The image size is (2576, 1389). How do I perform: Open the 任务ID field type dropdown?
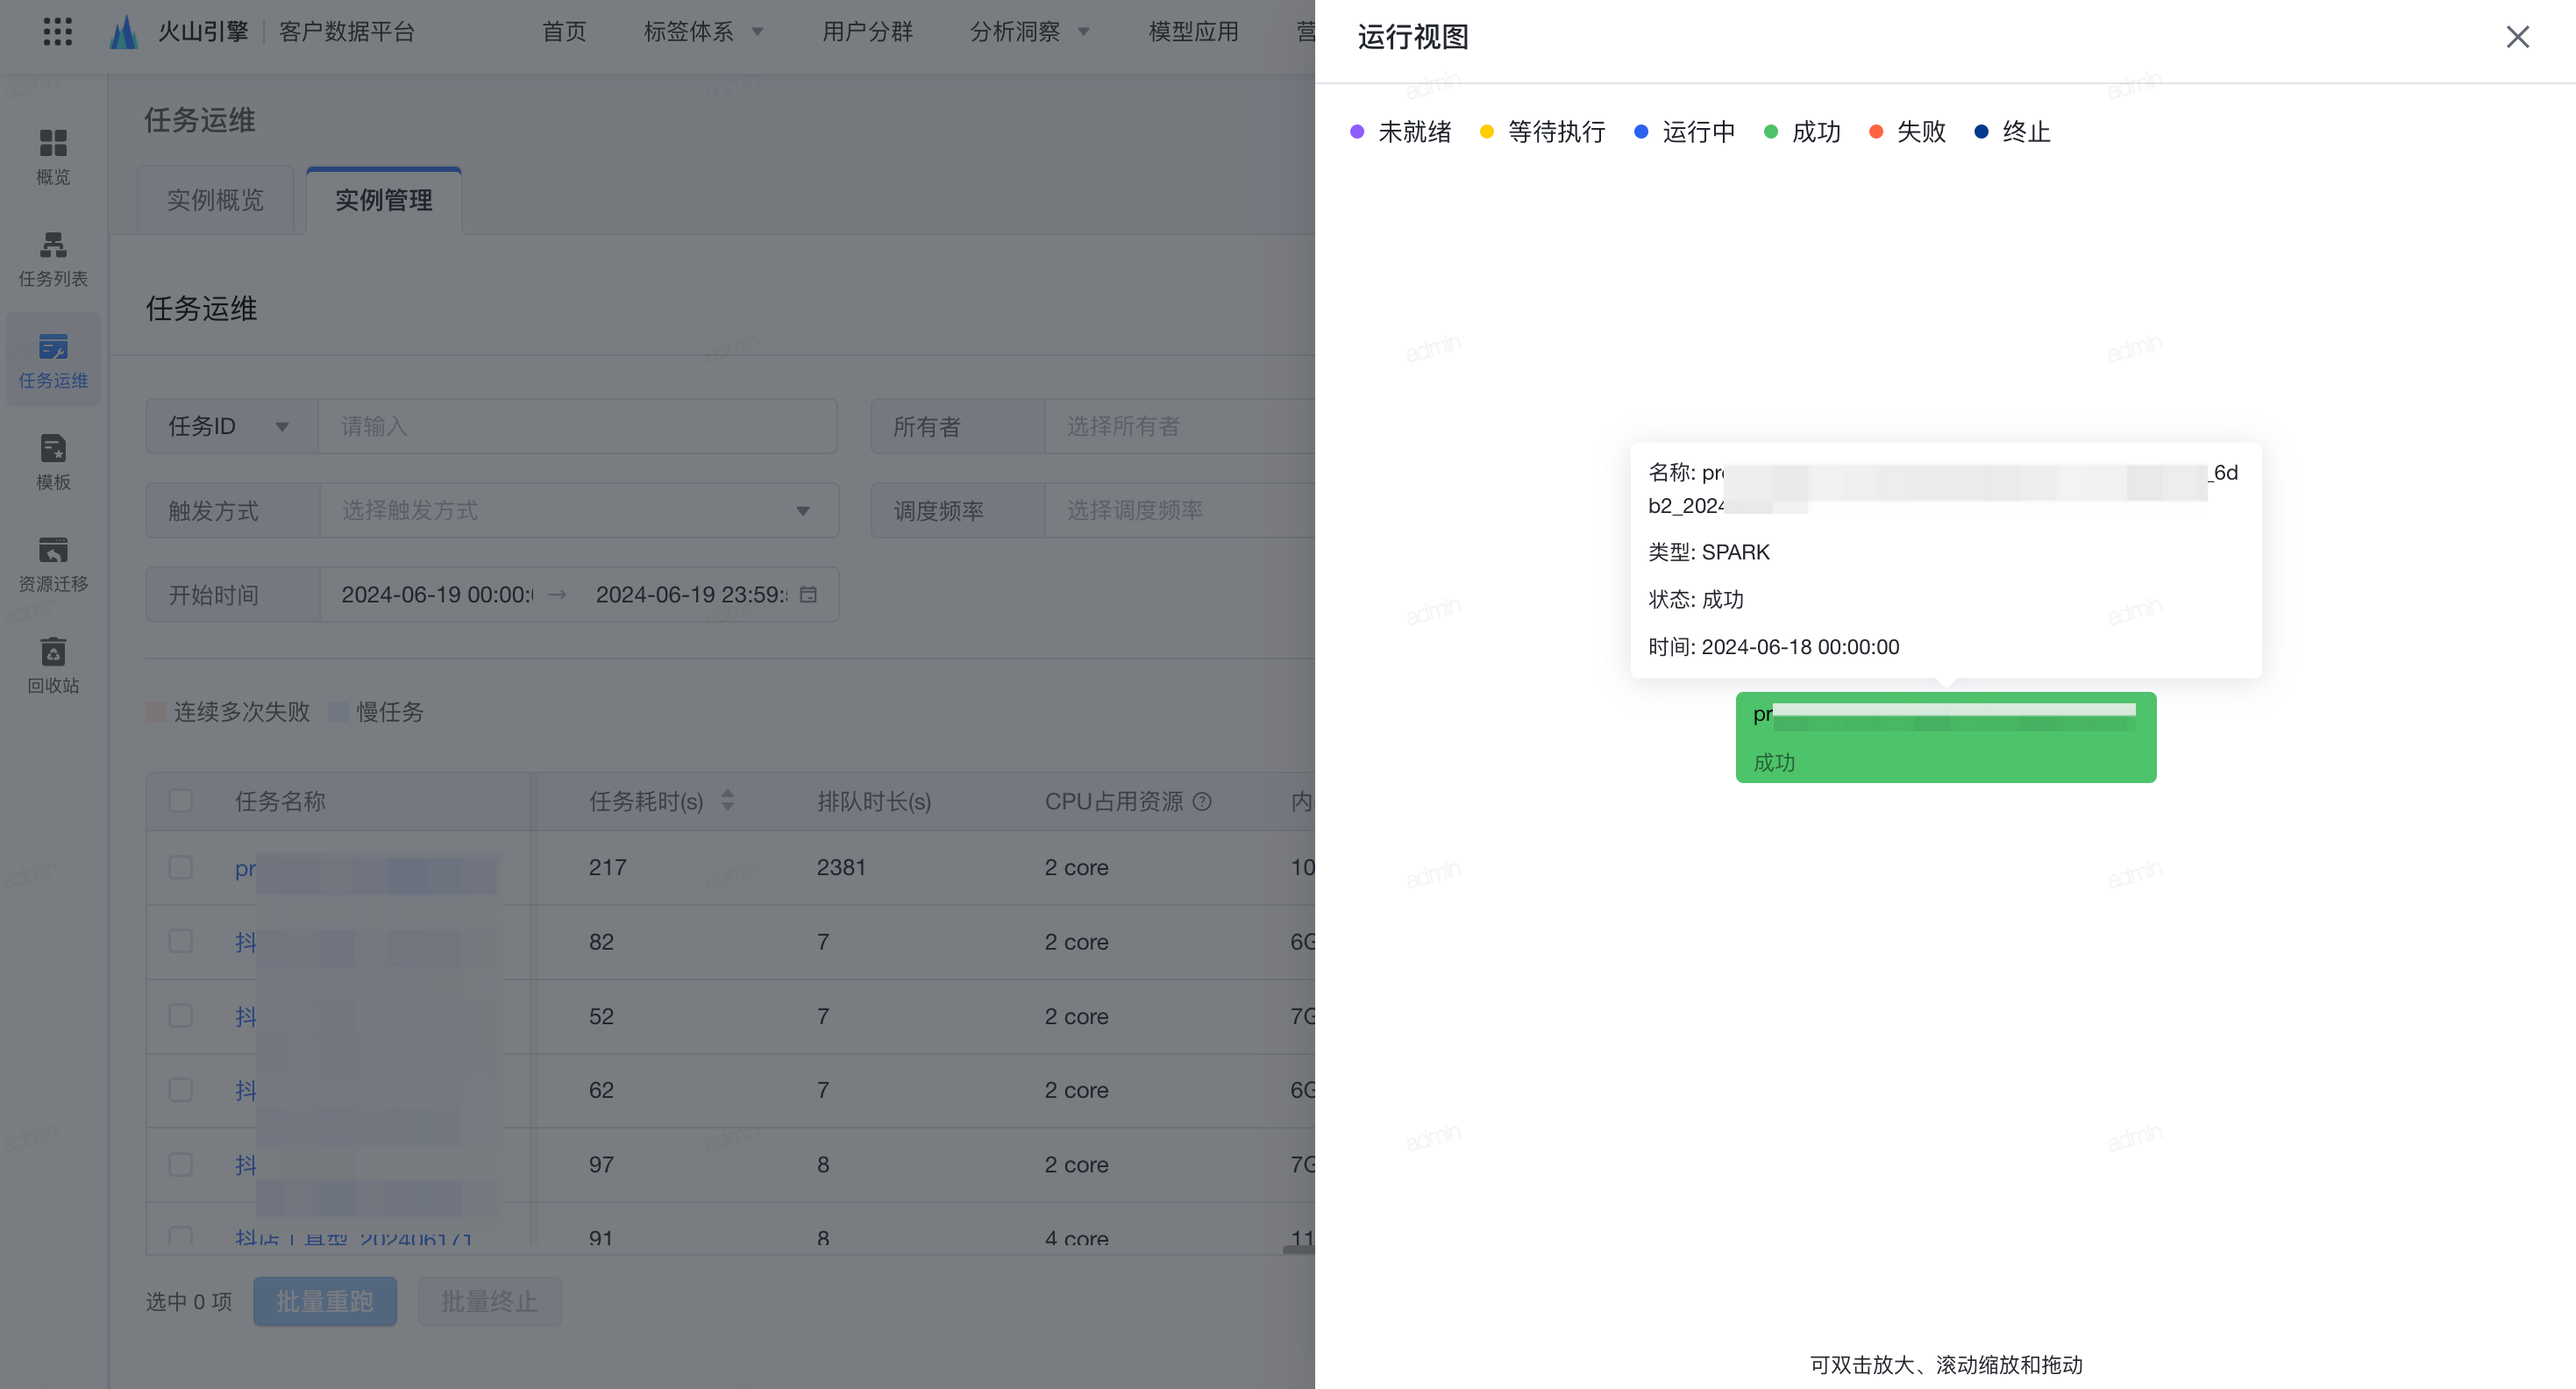click(231, 427)
